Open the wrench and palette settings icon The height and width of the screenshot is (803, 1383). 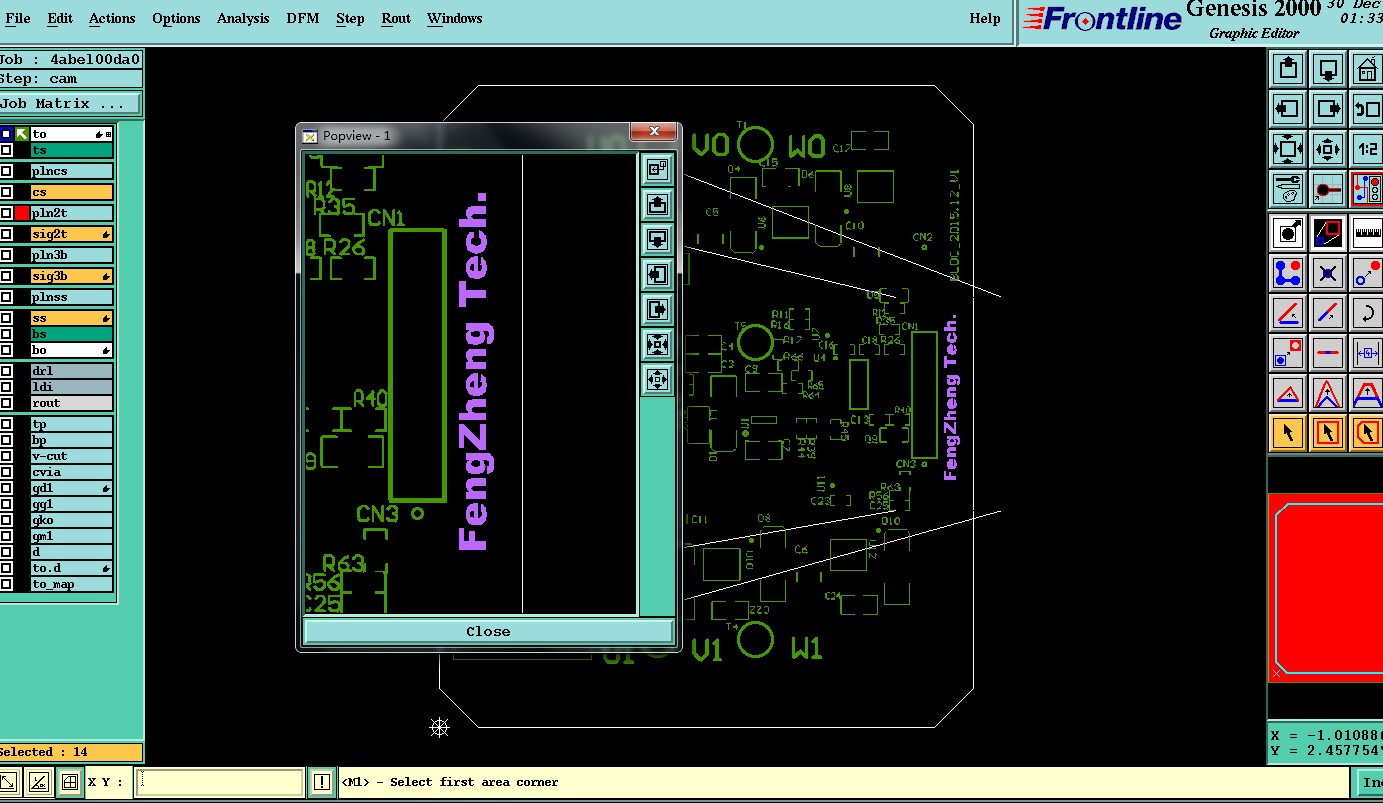(x=1288, y=189)
